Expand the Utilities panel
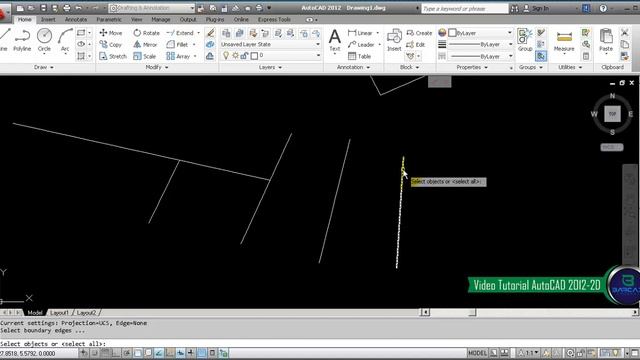The image size is (640, 360). 570,67
